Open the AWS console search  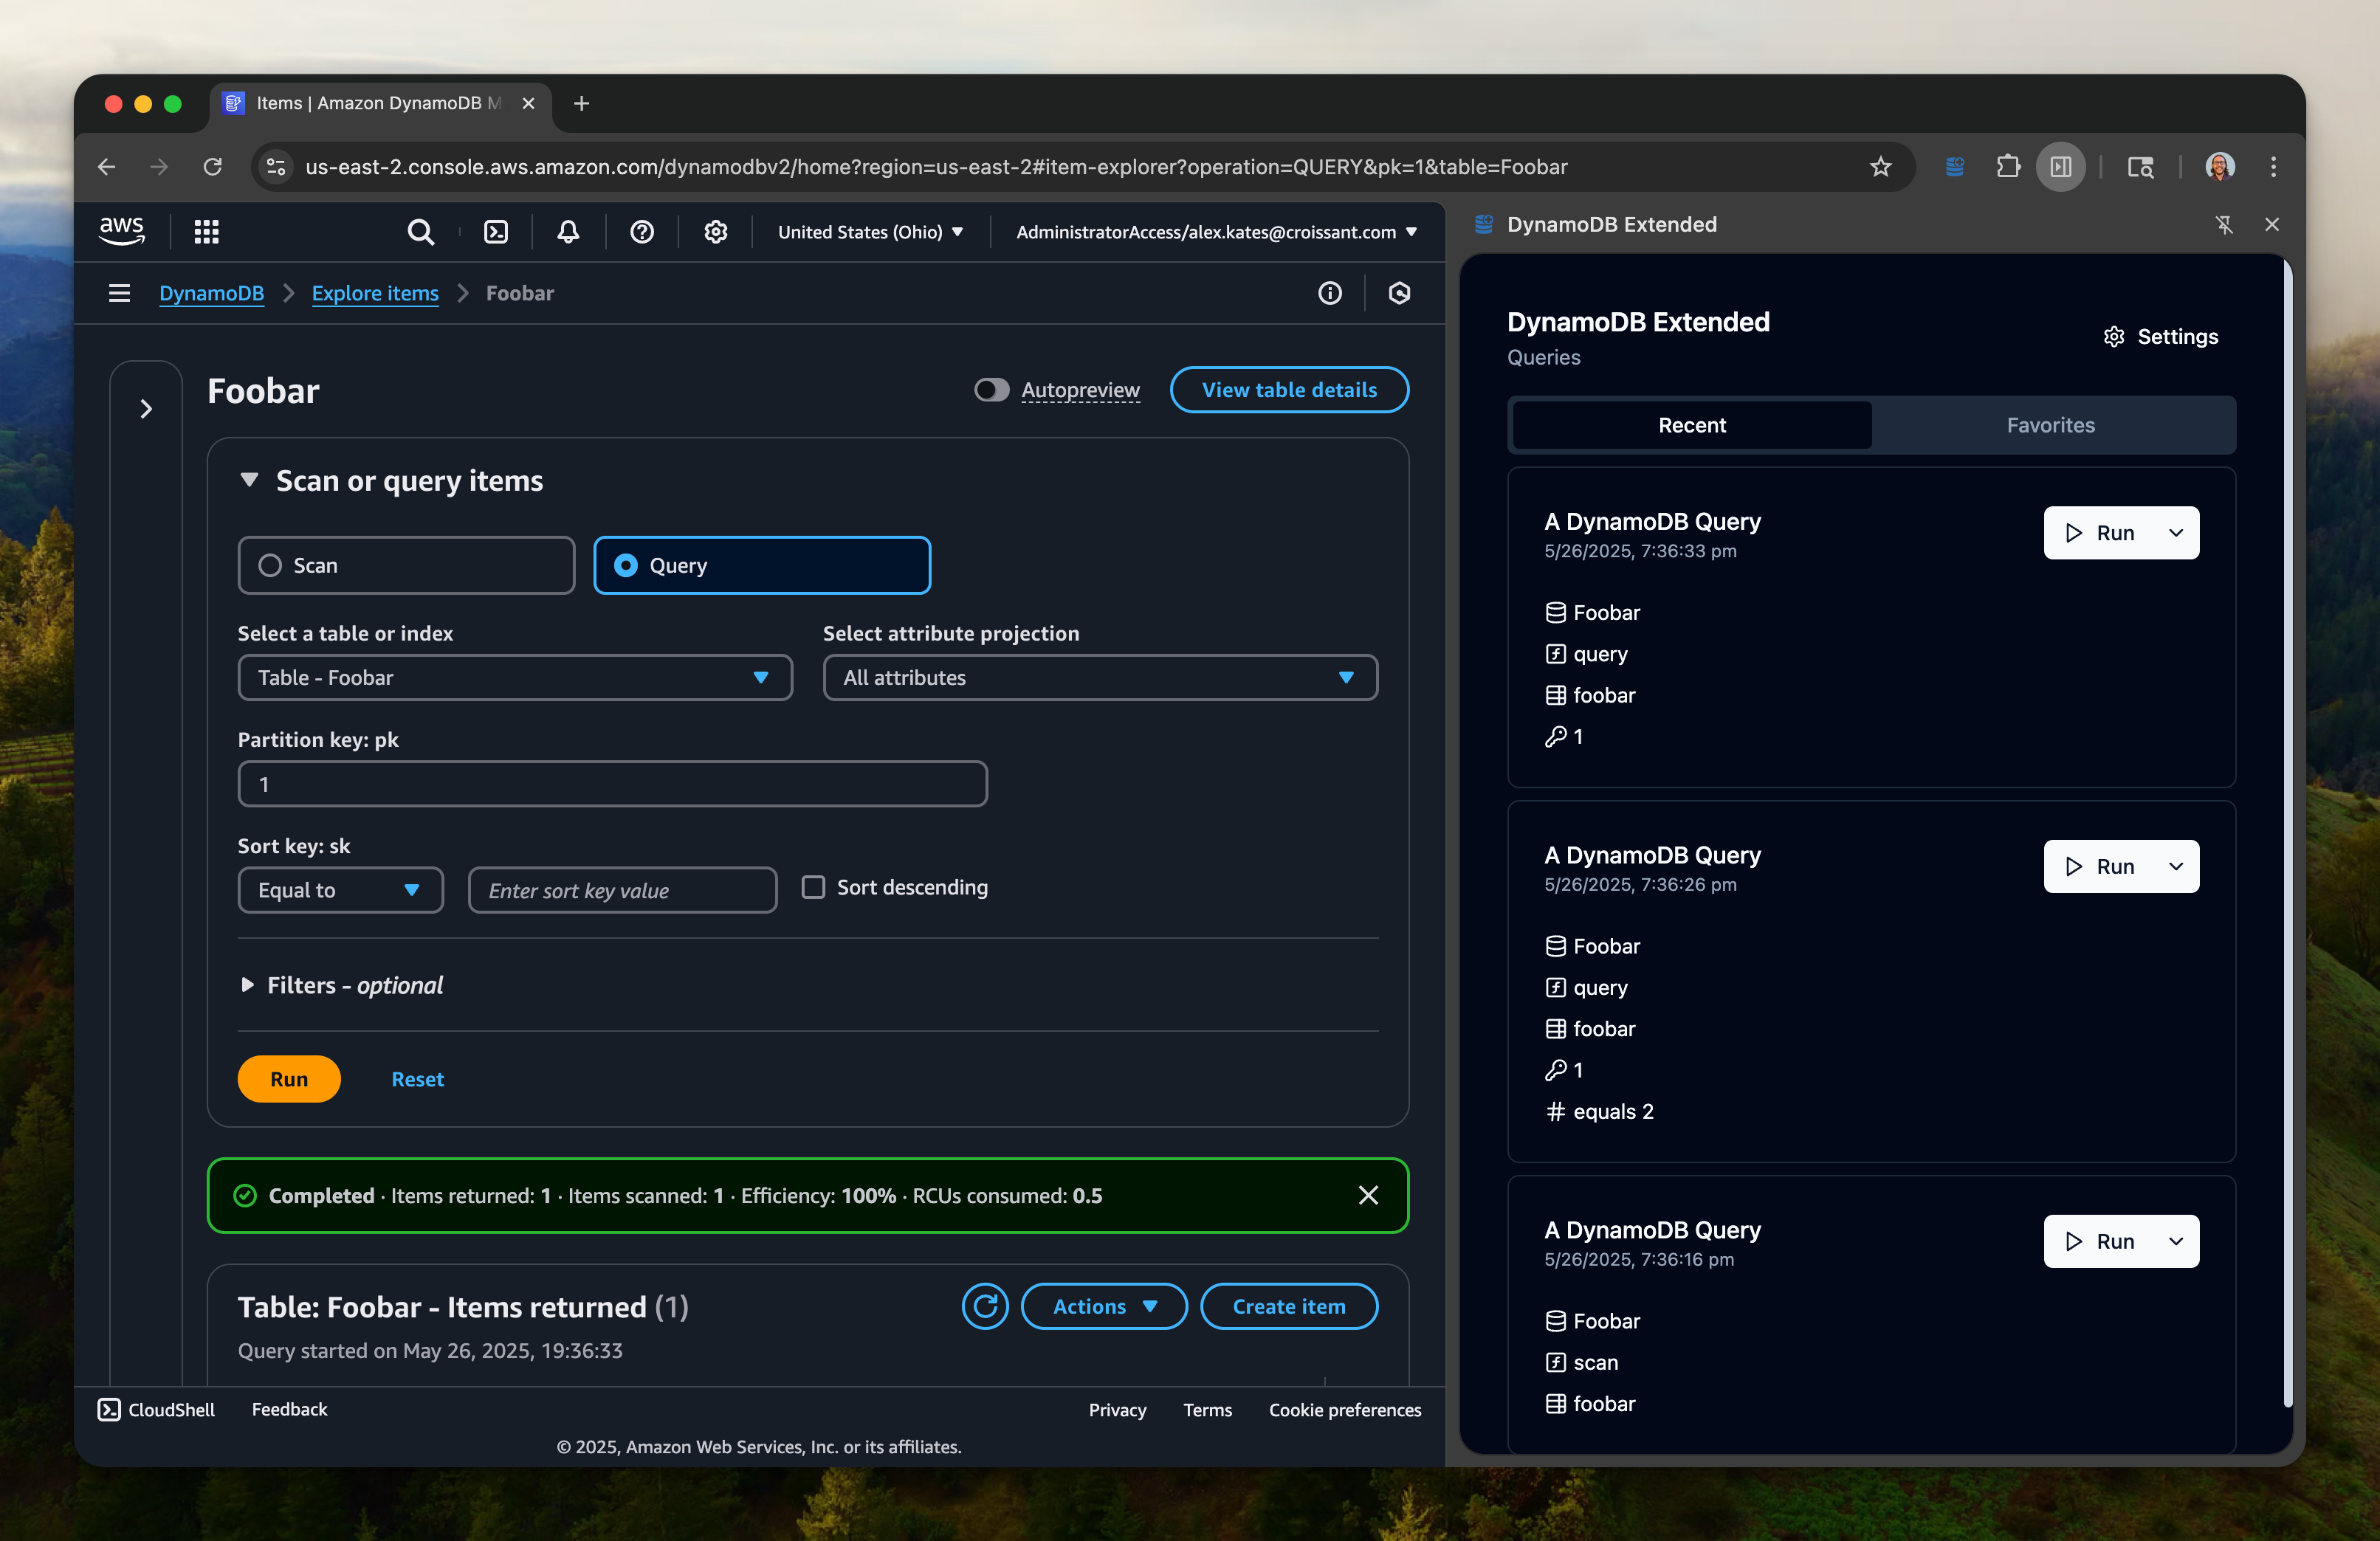pos(421,232)
